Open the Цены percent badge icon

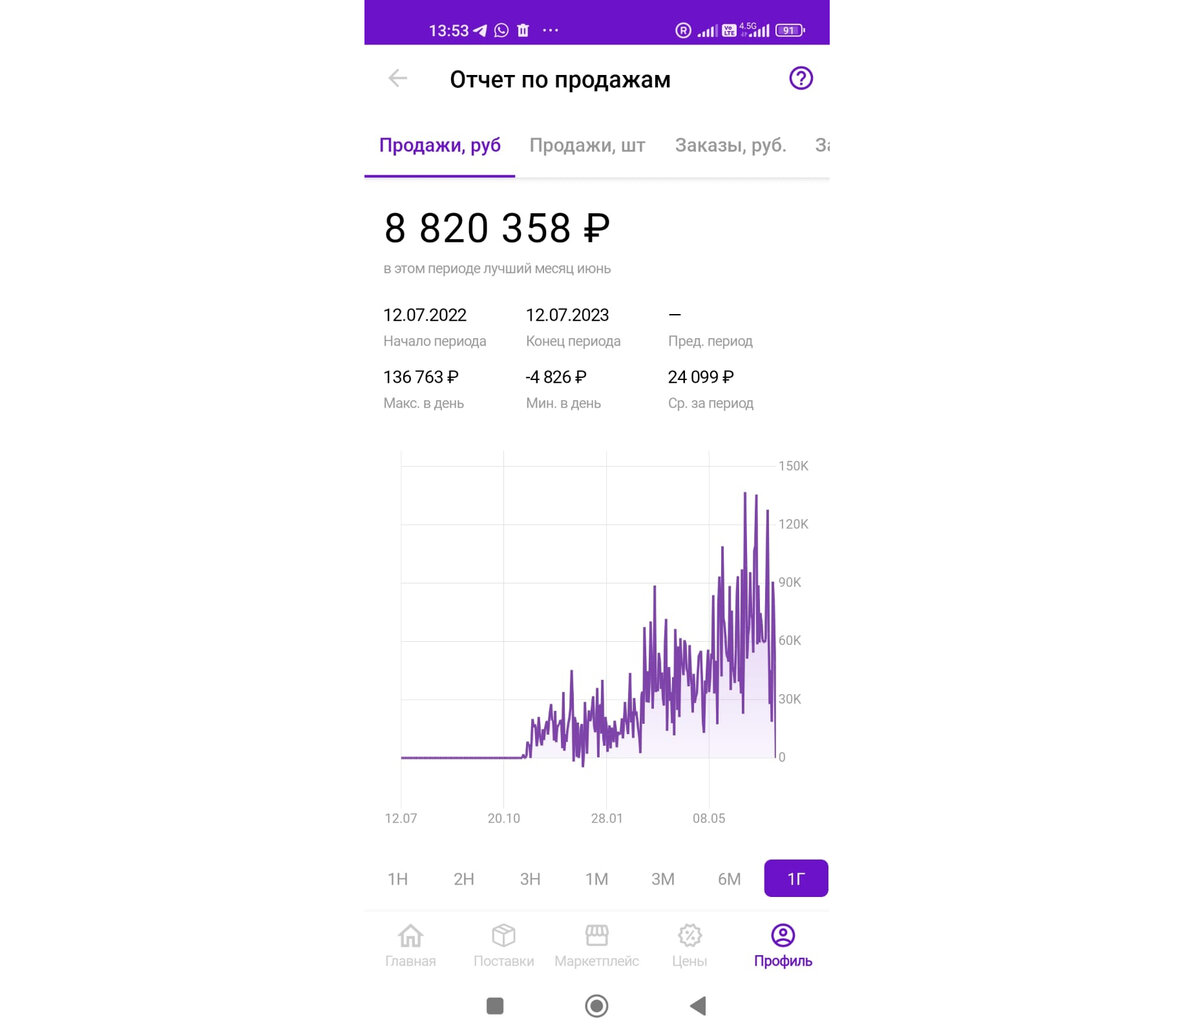point(689,935)
